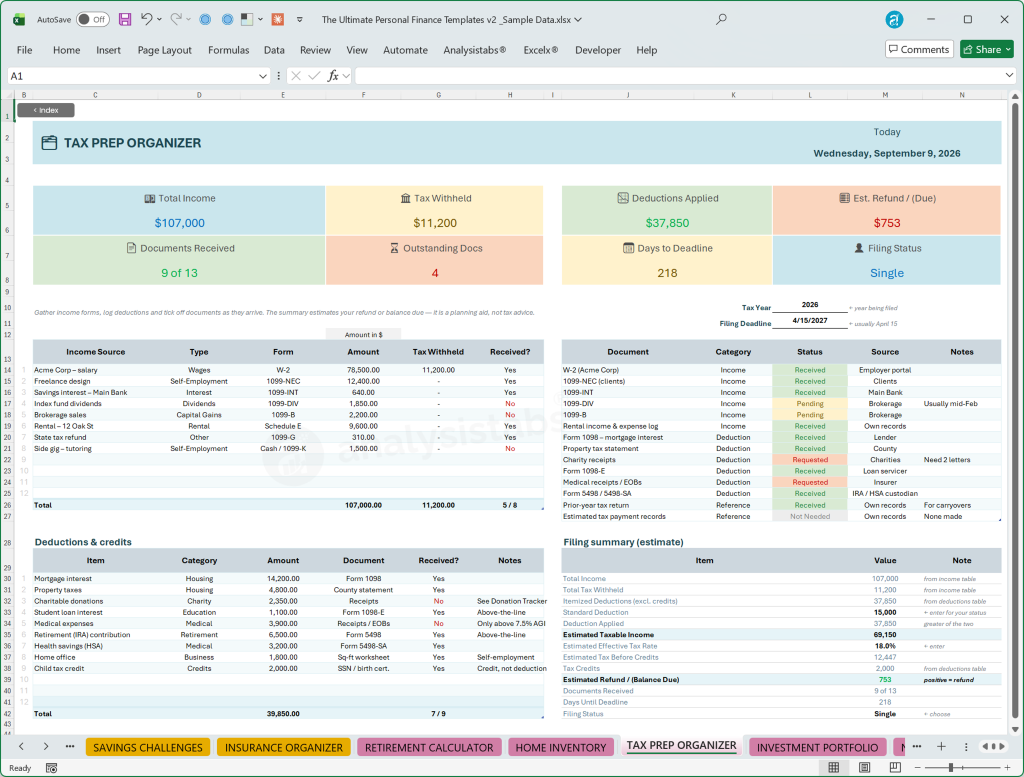This screenshot has width=1024, height=777.
Task: Click the Enter checkmark in formula bar
Action: (314, 76)
